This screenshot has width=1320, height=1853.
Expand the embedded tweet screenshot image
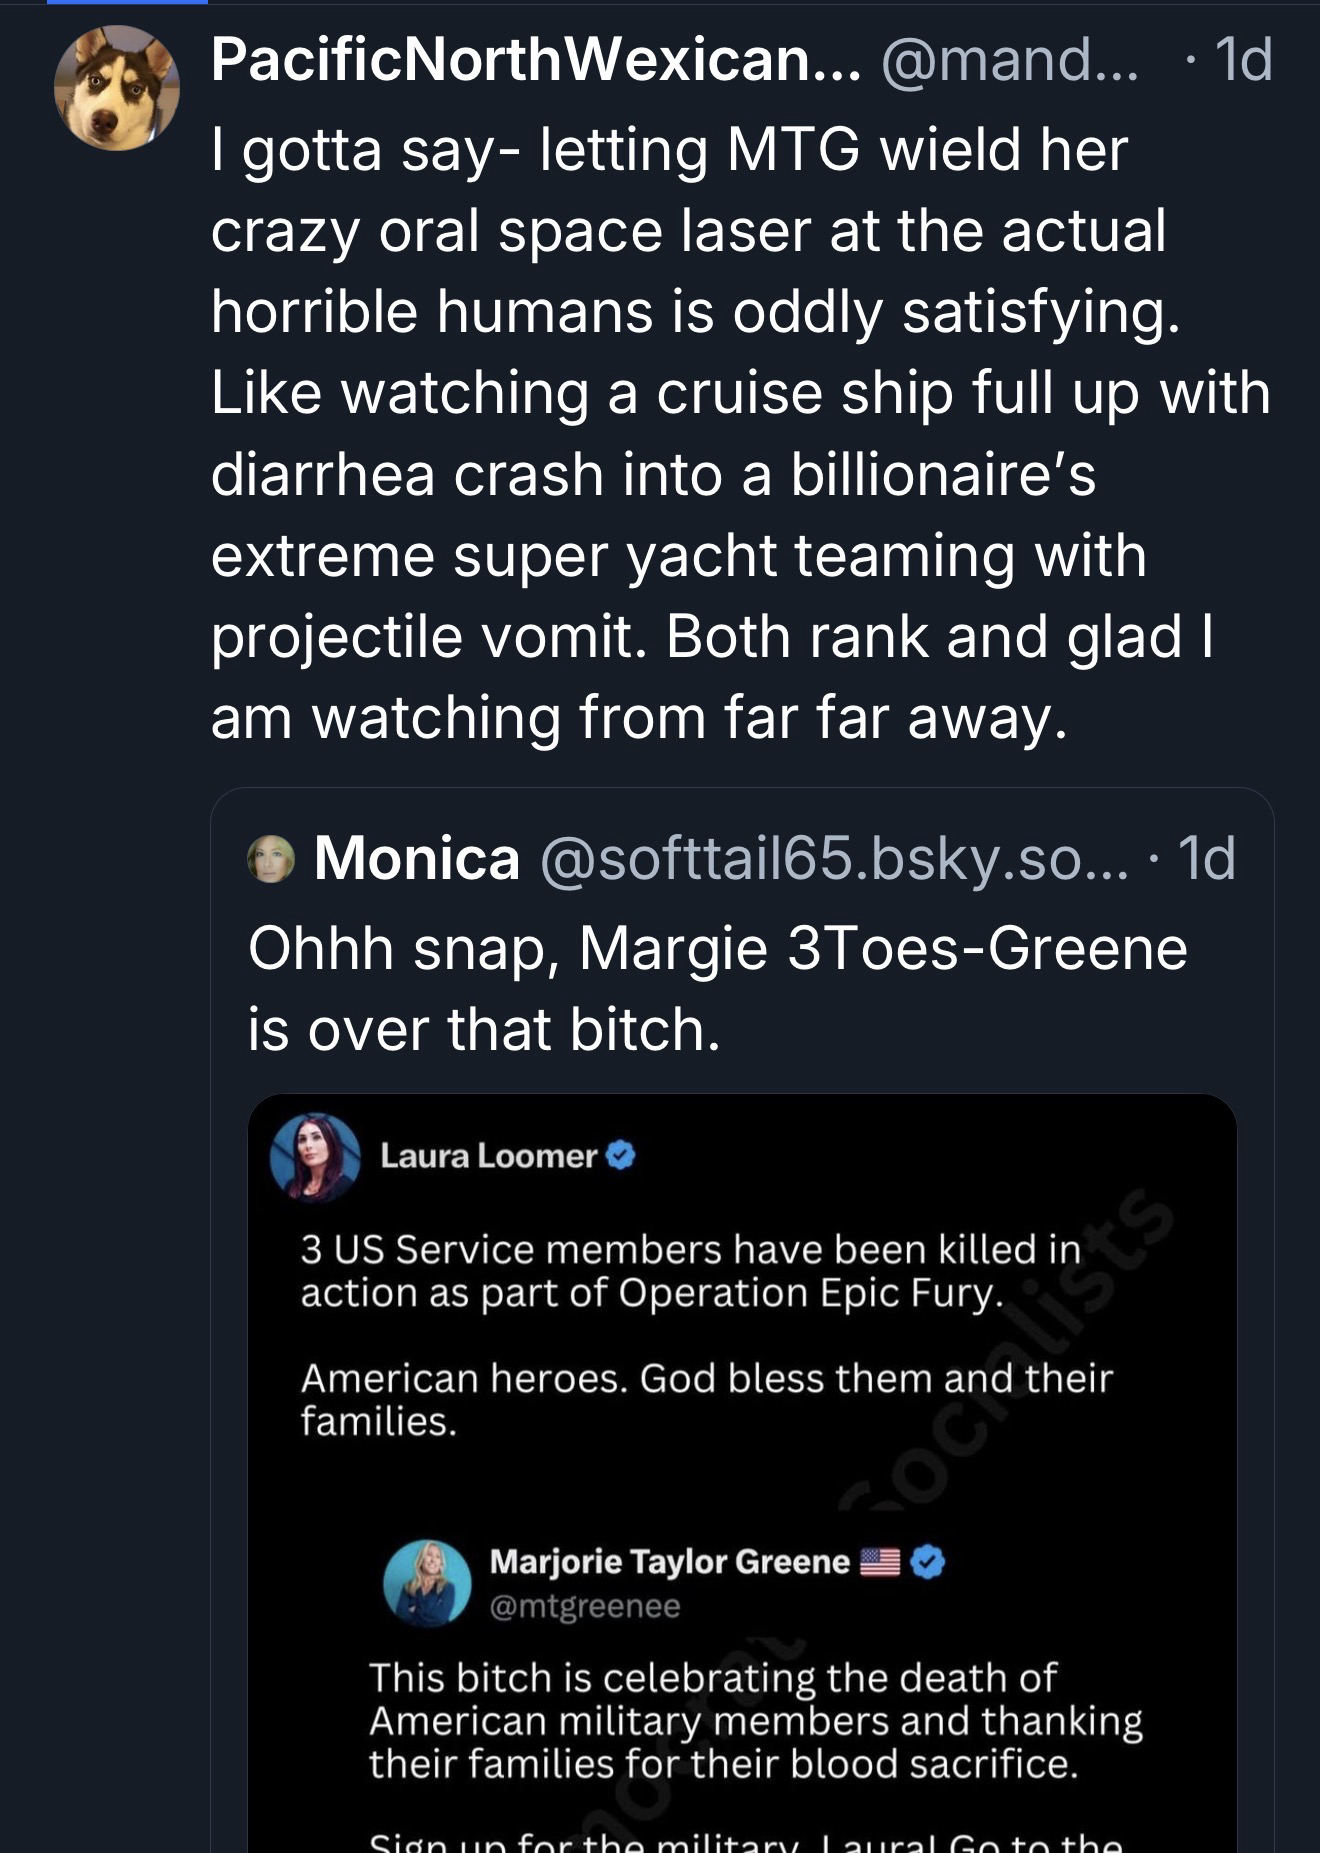742,1480
